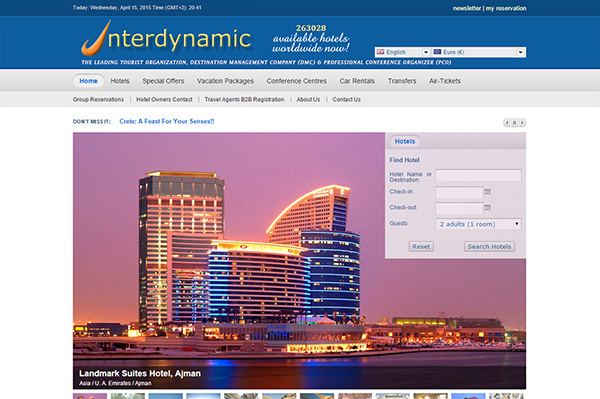Image resolution: width=600 pixels, height=399 pixels.
Task: Focus the Check-in date field
Action: [459, 192]
